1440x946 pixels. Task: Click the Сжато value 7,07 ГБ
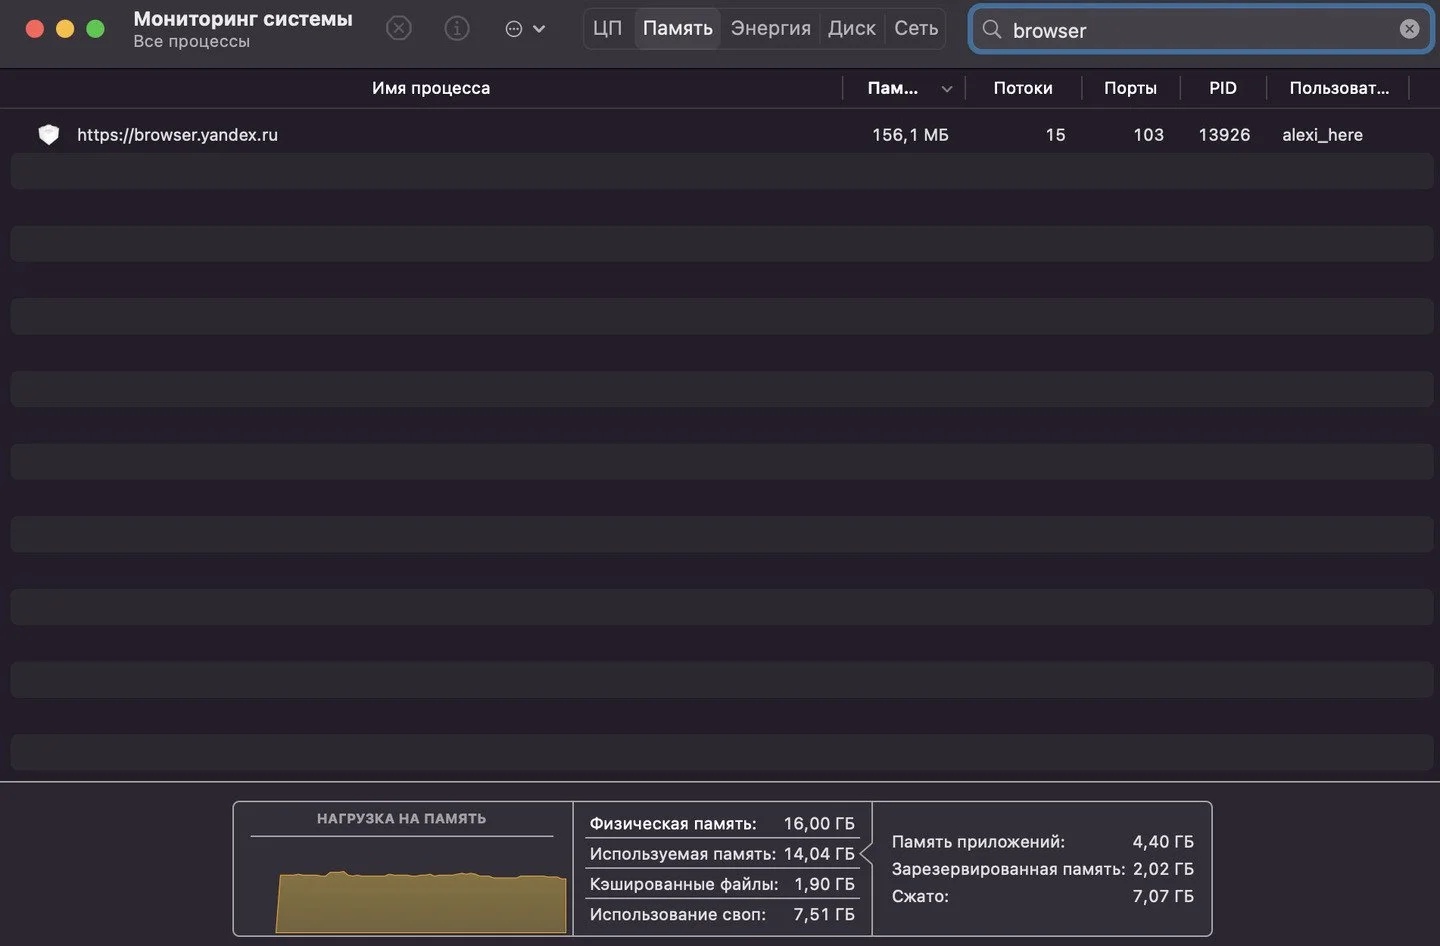(x=1163, y=896)
